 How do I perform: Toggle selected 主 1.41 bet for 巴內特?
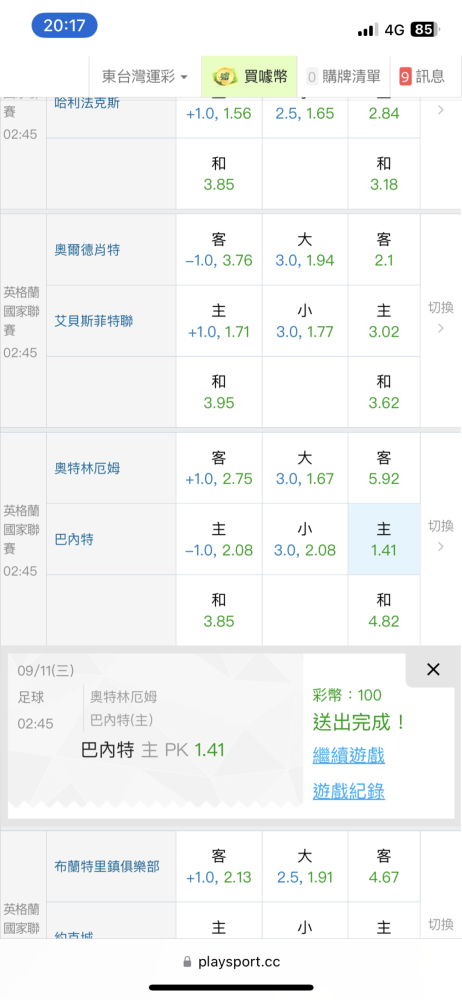(384, 539)
